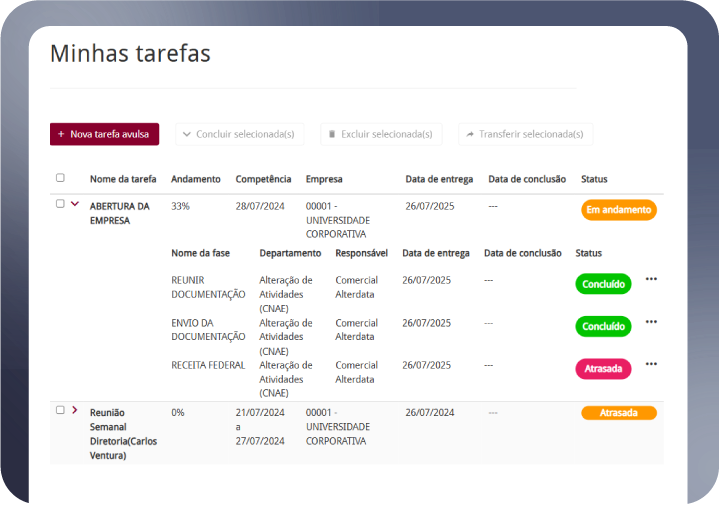719x505 pixels.
Task: Check the ABERTURA DA EMPRESA task checkbox
Action: pyautogui.click(x=60, y=204)
